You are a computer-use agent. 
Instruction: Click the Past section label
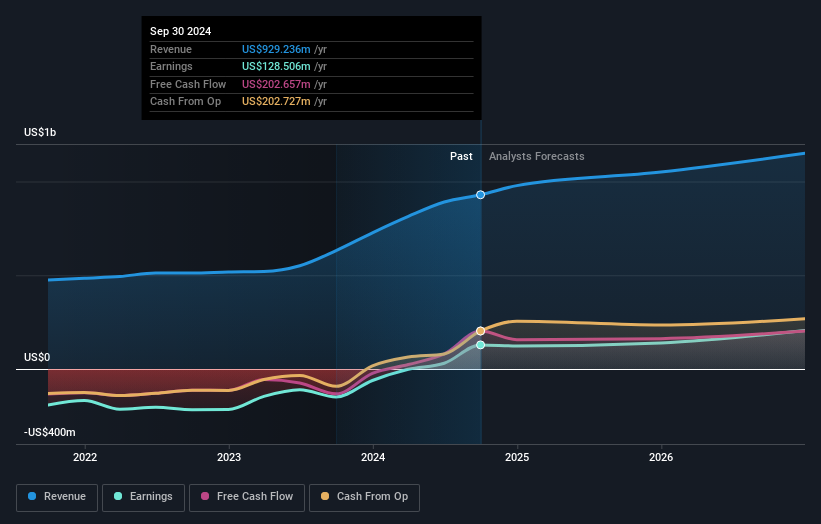point(461,156)
